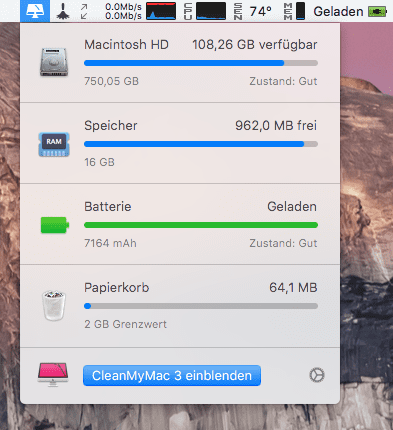Open the red network activity graph
Image resolution: width=393 pixels, height=430 pixels.
[161, 11]
